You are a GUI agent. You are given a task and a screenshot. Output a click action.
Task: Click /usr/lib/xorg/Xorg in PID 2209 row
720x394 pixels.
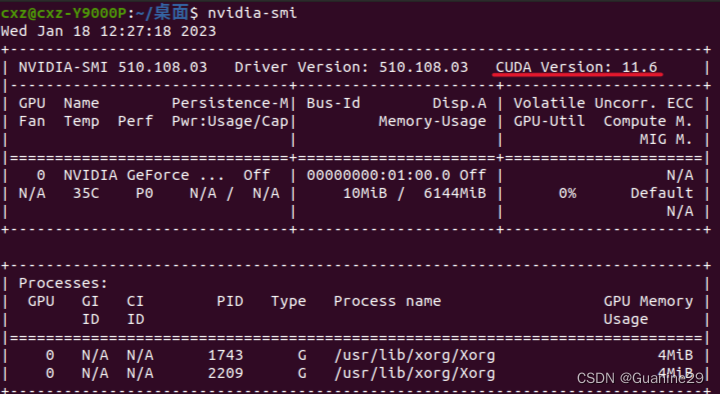click(x=415, y=373)
